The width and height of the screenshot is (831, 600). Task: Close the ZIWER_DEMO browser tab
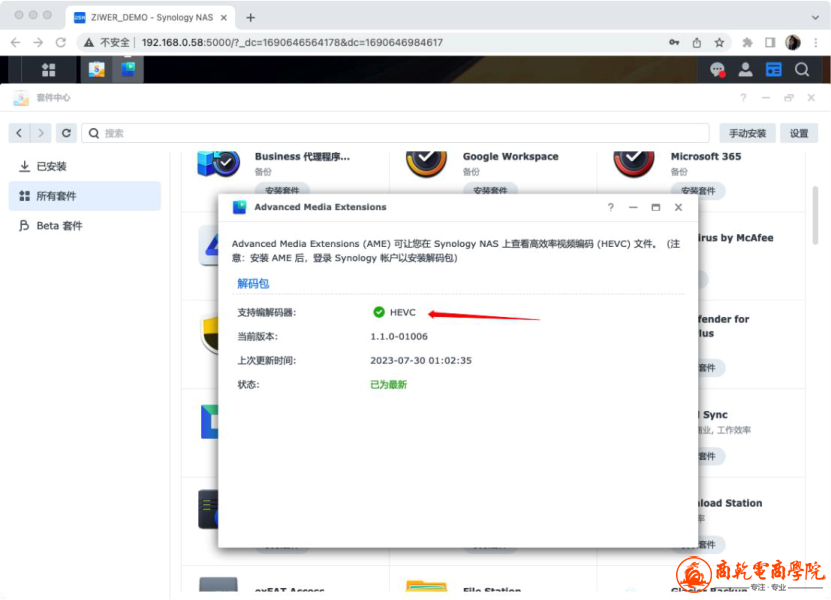224,17
